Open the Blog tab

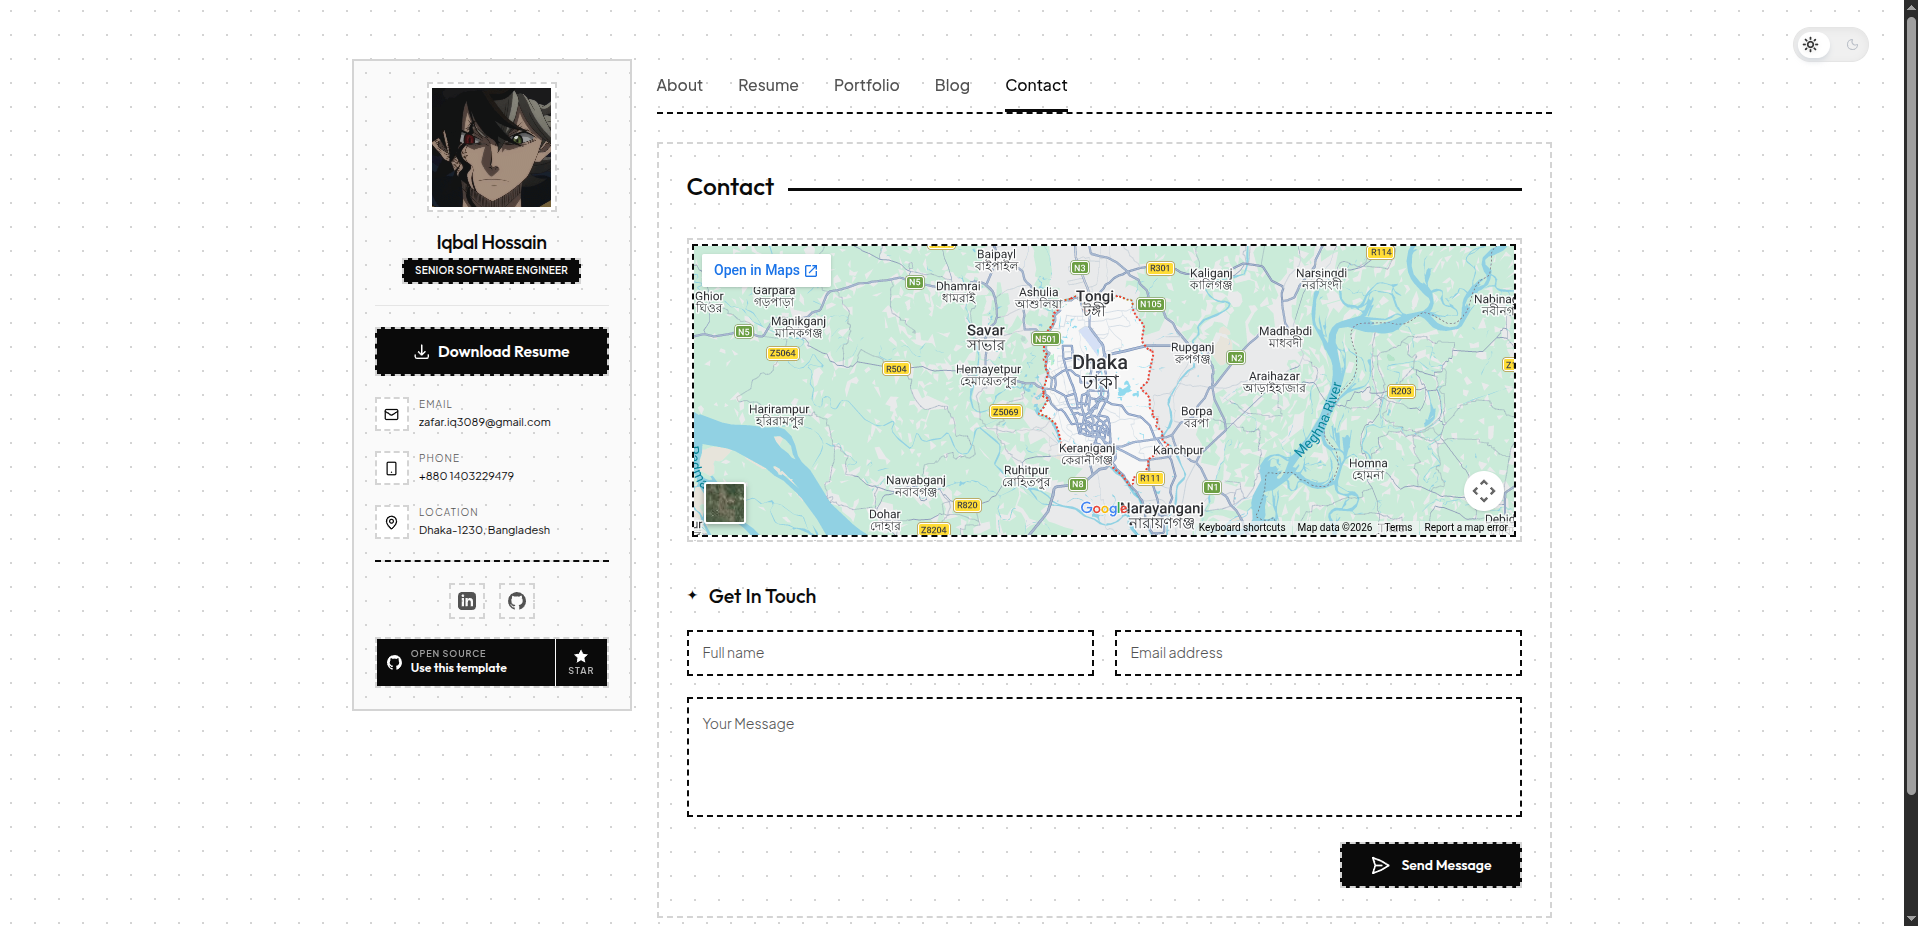[x=952, y=86]
